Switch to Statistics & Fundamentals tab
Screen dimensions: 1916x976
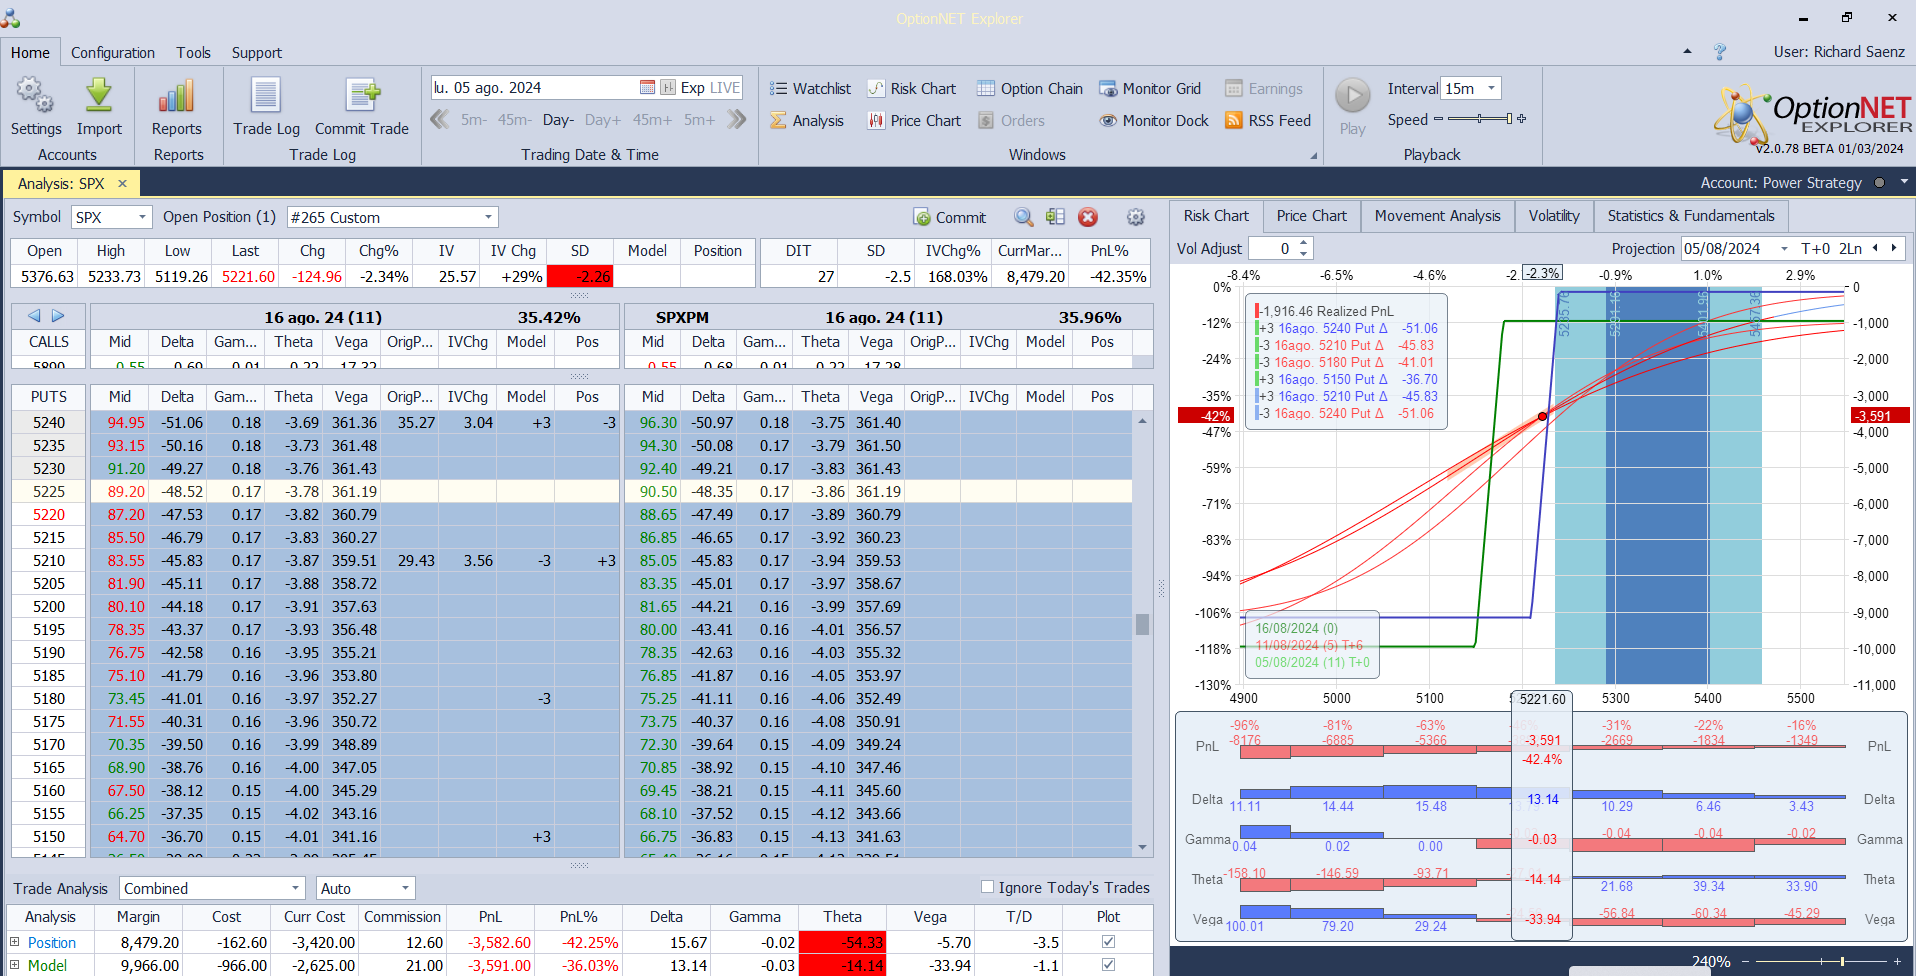point(1690,216)
